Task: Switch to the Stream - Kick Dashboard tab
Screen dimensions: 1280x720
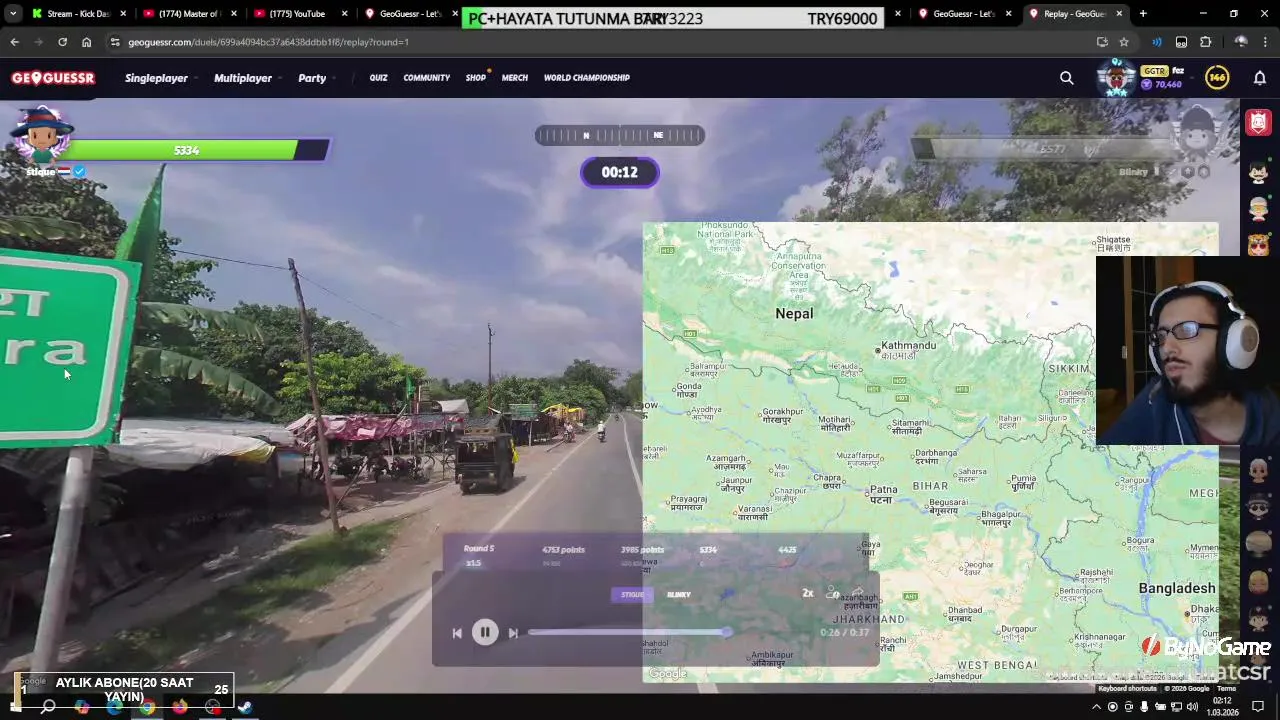Action: [78, 14]
